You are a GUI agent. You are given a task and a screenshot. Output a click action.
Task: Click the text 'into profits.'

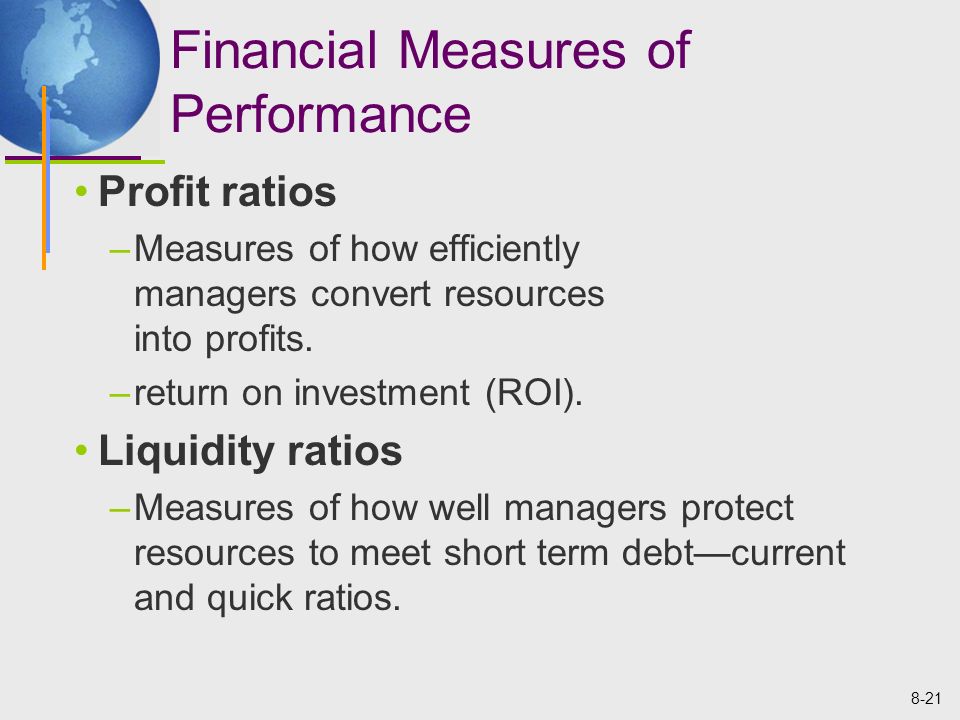(x=223, y=339)
